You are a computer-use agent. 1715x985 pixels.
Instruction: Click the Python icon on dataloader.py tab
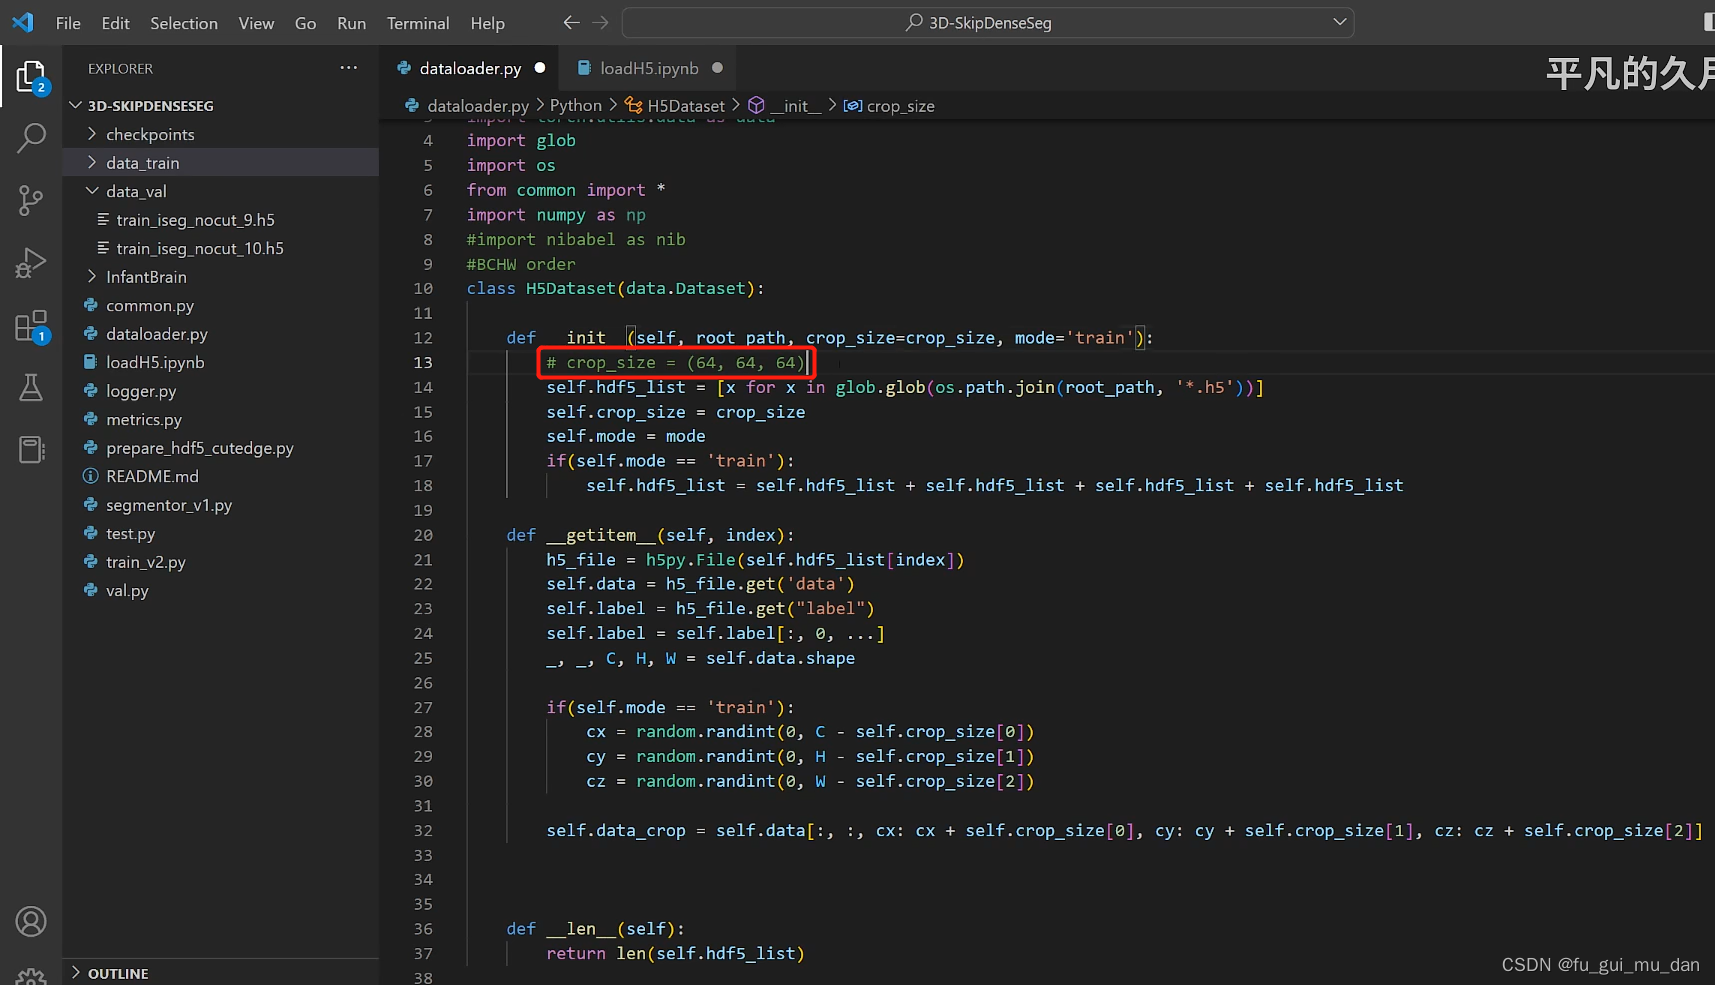coord(404,68)
